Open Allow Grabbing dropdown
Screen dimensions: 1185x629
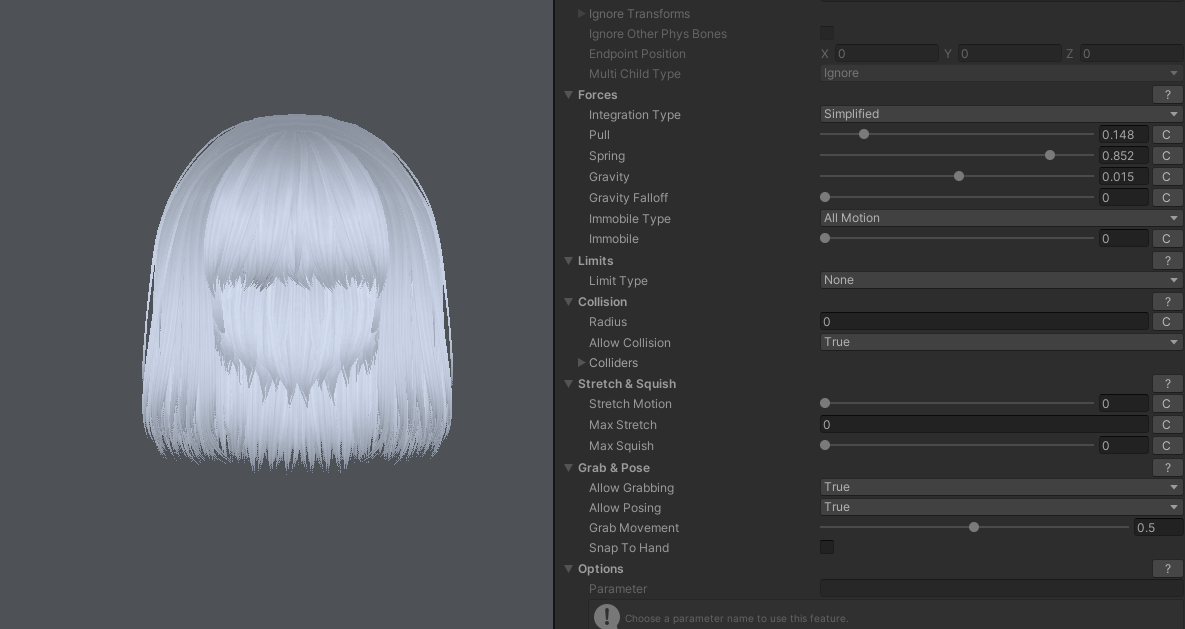coord(1001,487)
